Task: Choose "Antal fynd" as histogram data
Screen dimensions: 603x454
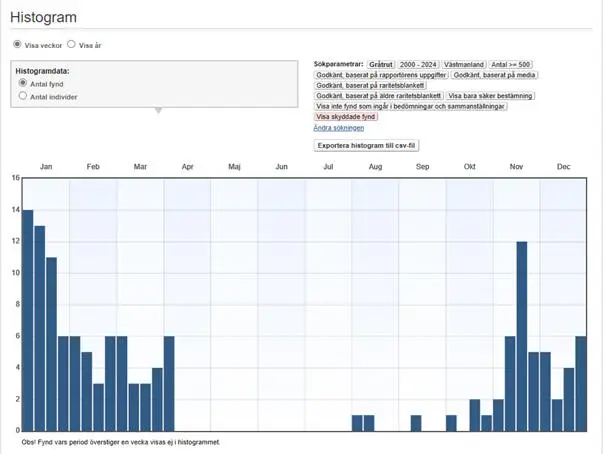Action: tap(23, 84)
